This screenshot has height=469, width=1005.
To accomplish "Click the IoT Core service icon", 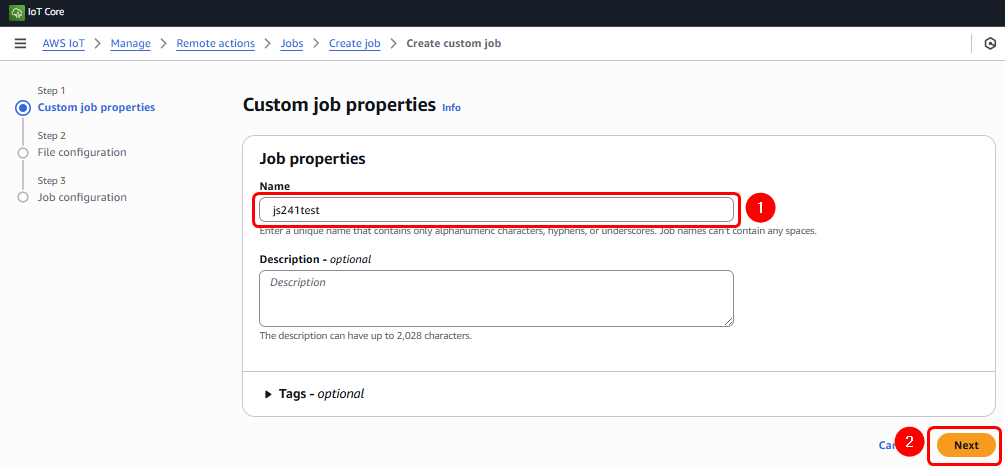I will click(x=17, y=12).
